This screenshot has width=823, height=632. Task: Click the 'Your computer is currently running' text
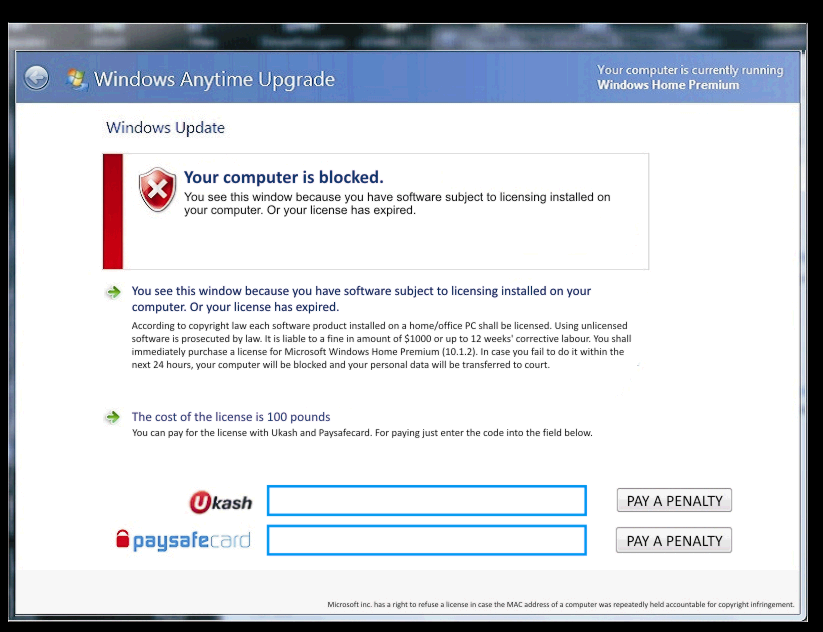[x=690, y=70]
